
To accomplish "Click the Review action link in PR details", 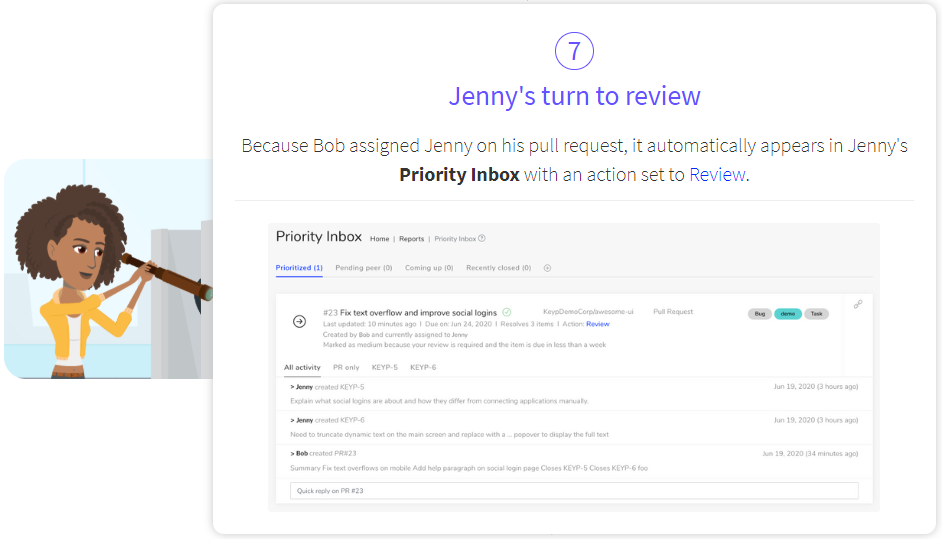I will pyautogui.click(x=598, y=324).
